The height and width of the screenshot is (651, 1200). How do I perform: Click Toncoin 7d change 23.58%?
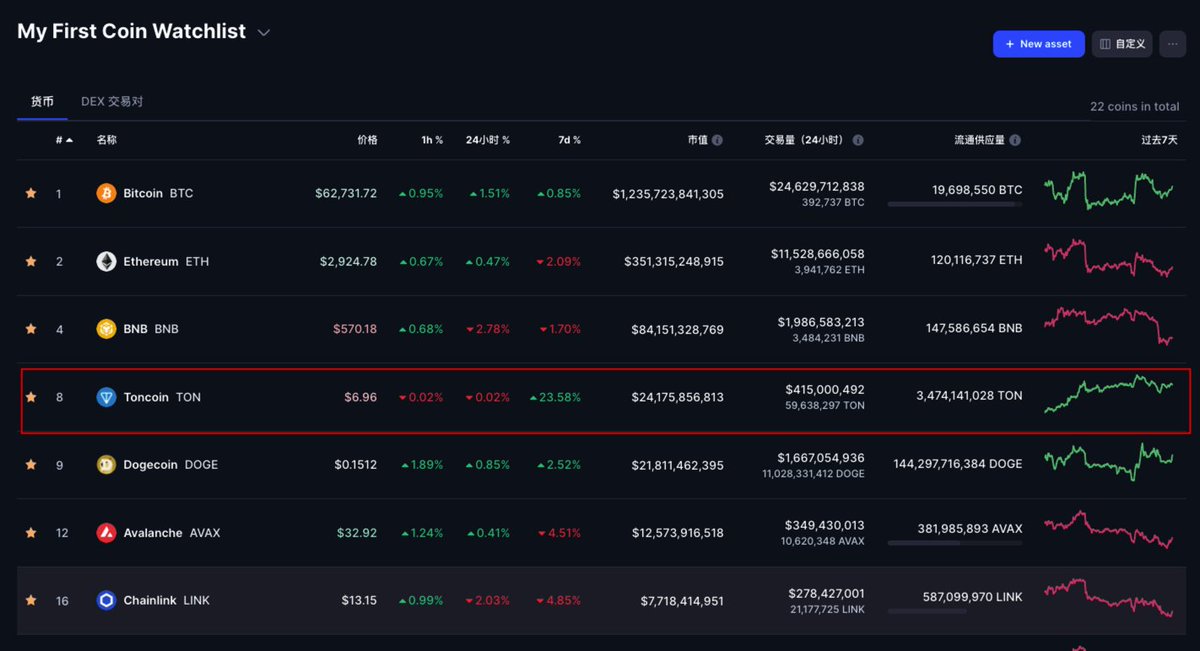(x=555, y=397)
